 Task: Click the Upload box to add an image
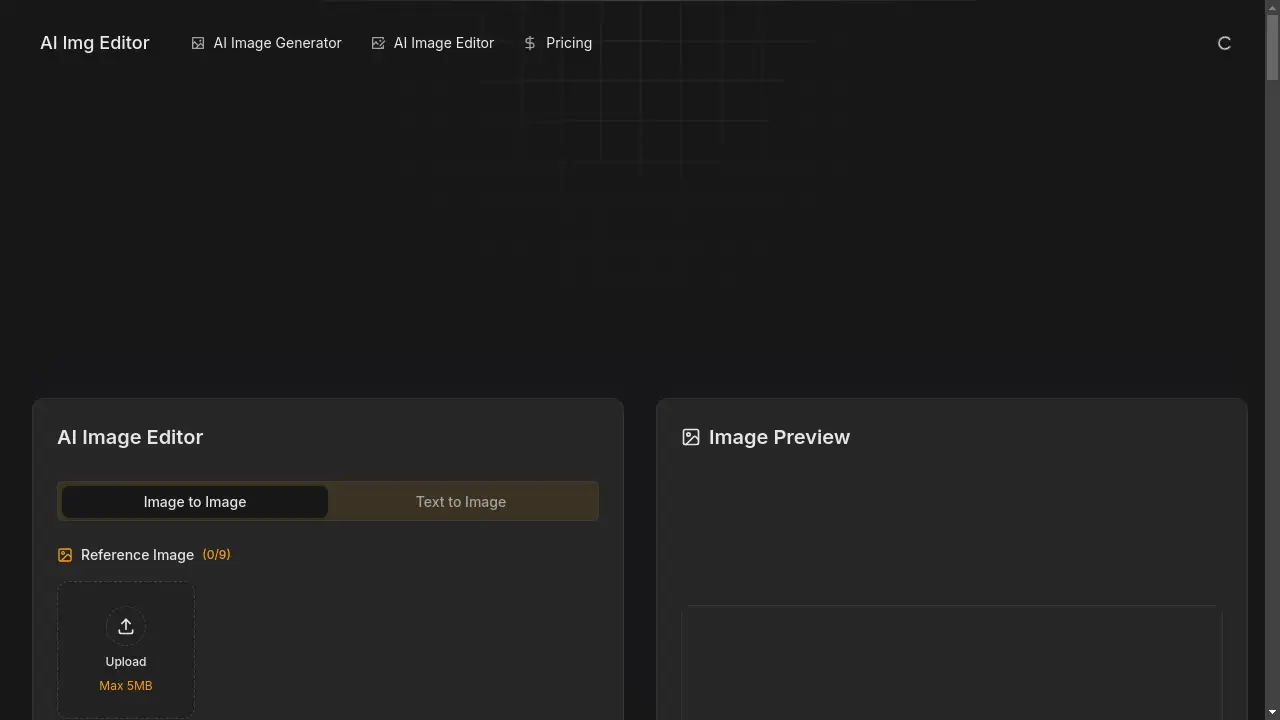click(x=126, y=649)
